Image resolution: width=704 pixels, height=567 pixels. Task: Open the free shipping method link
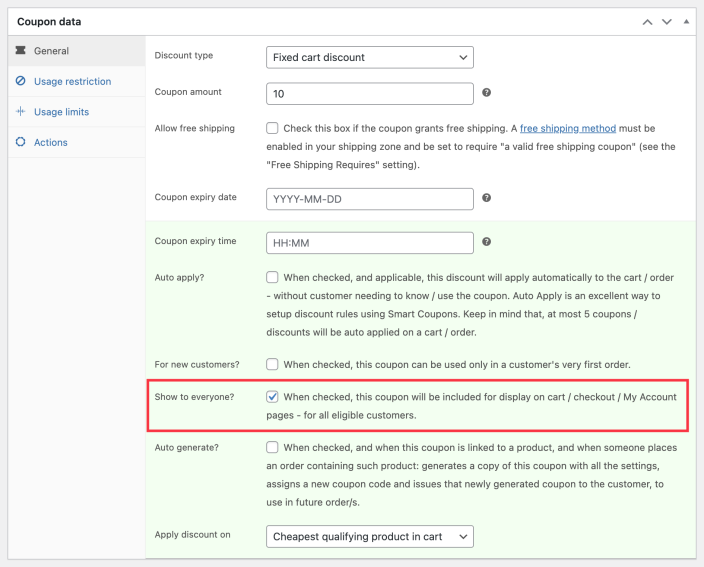point(567,129)
